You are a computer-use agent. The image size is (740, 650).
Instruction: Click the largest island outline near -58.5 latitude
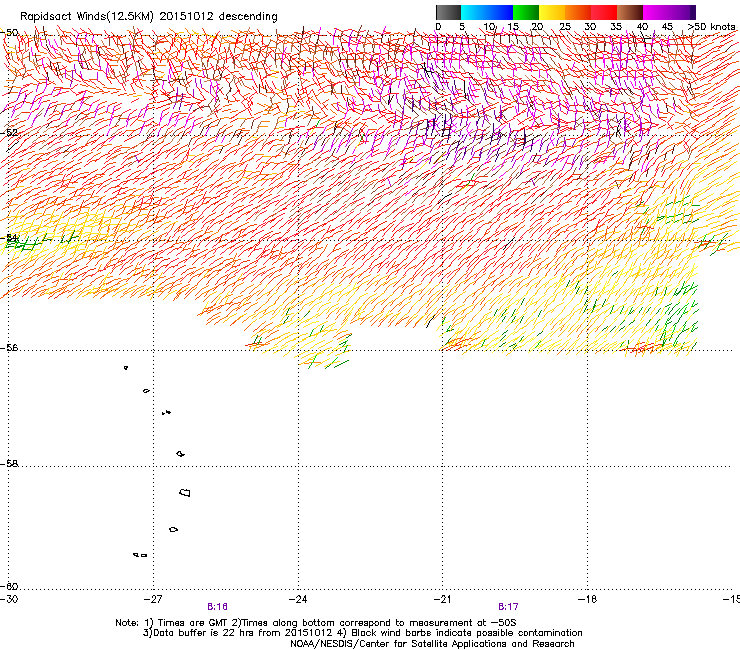185,493
